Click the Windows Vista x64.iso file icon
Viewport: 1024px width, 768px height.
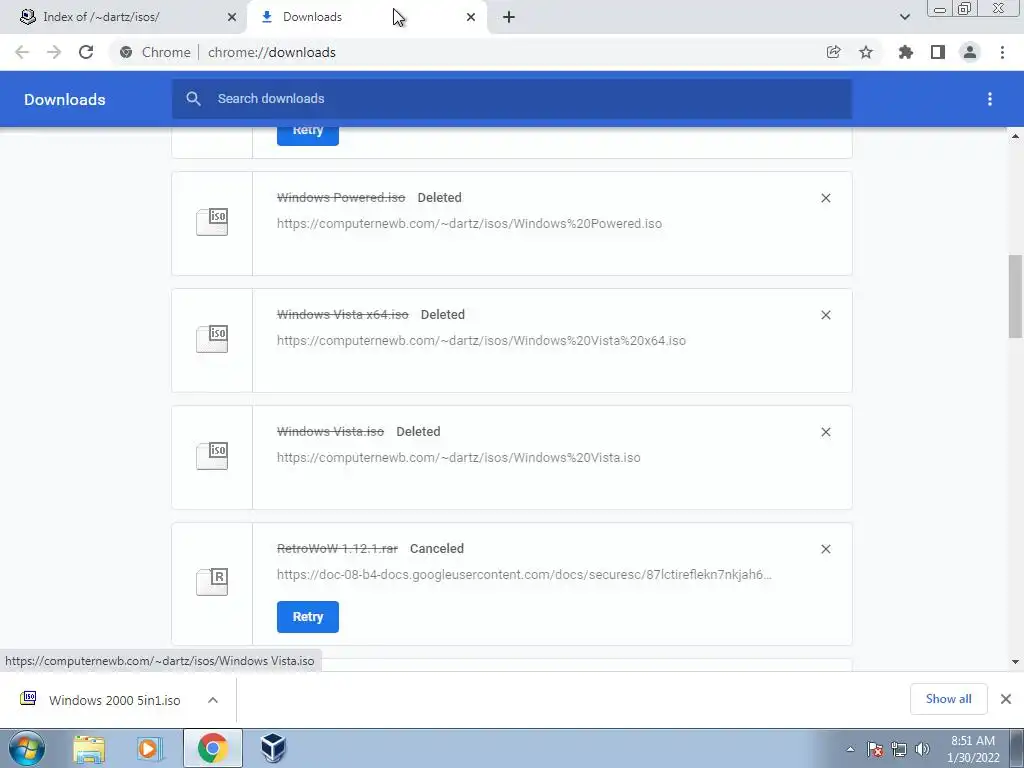click(212, 339)
